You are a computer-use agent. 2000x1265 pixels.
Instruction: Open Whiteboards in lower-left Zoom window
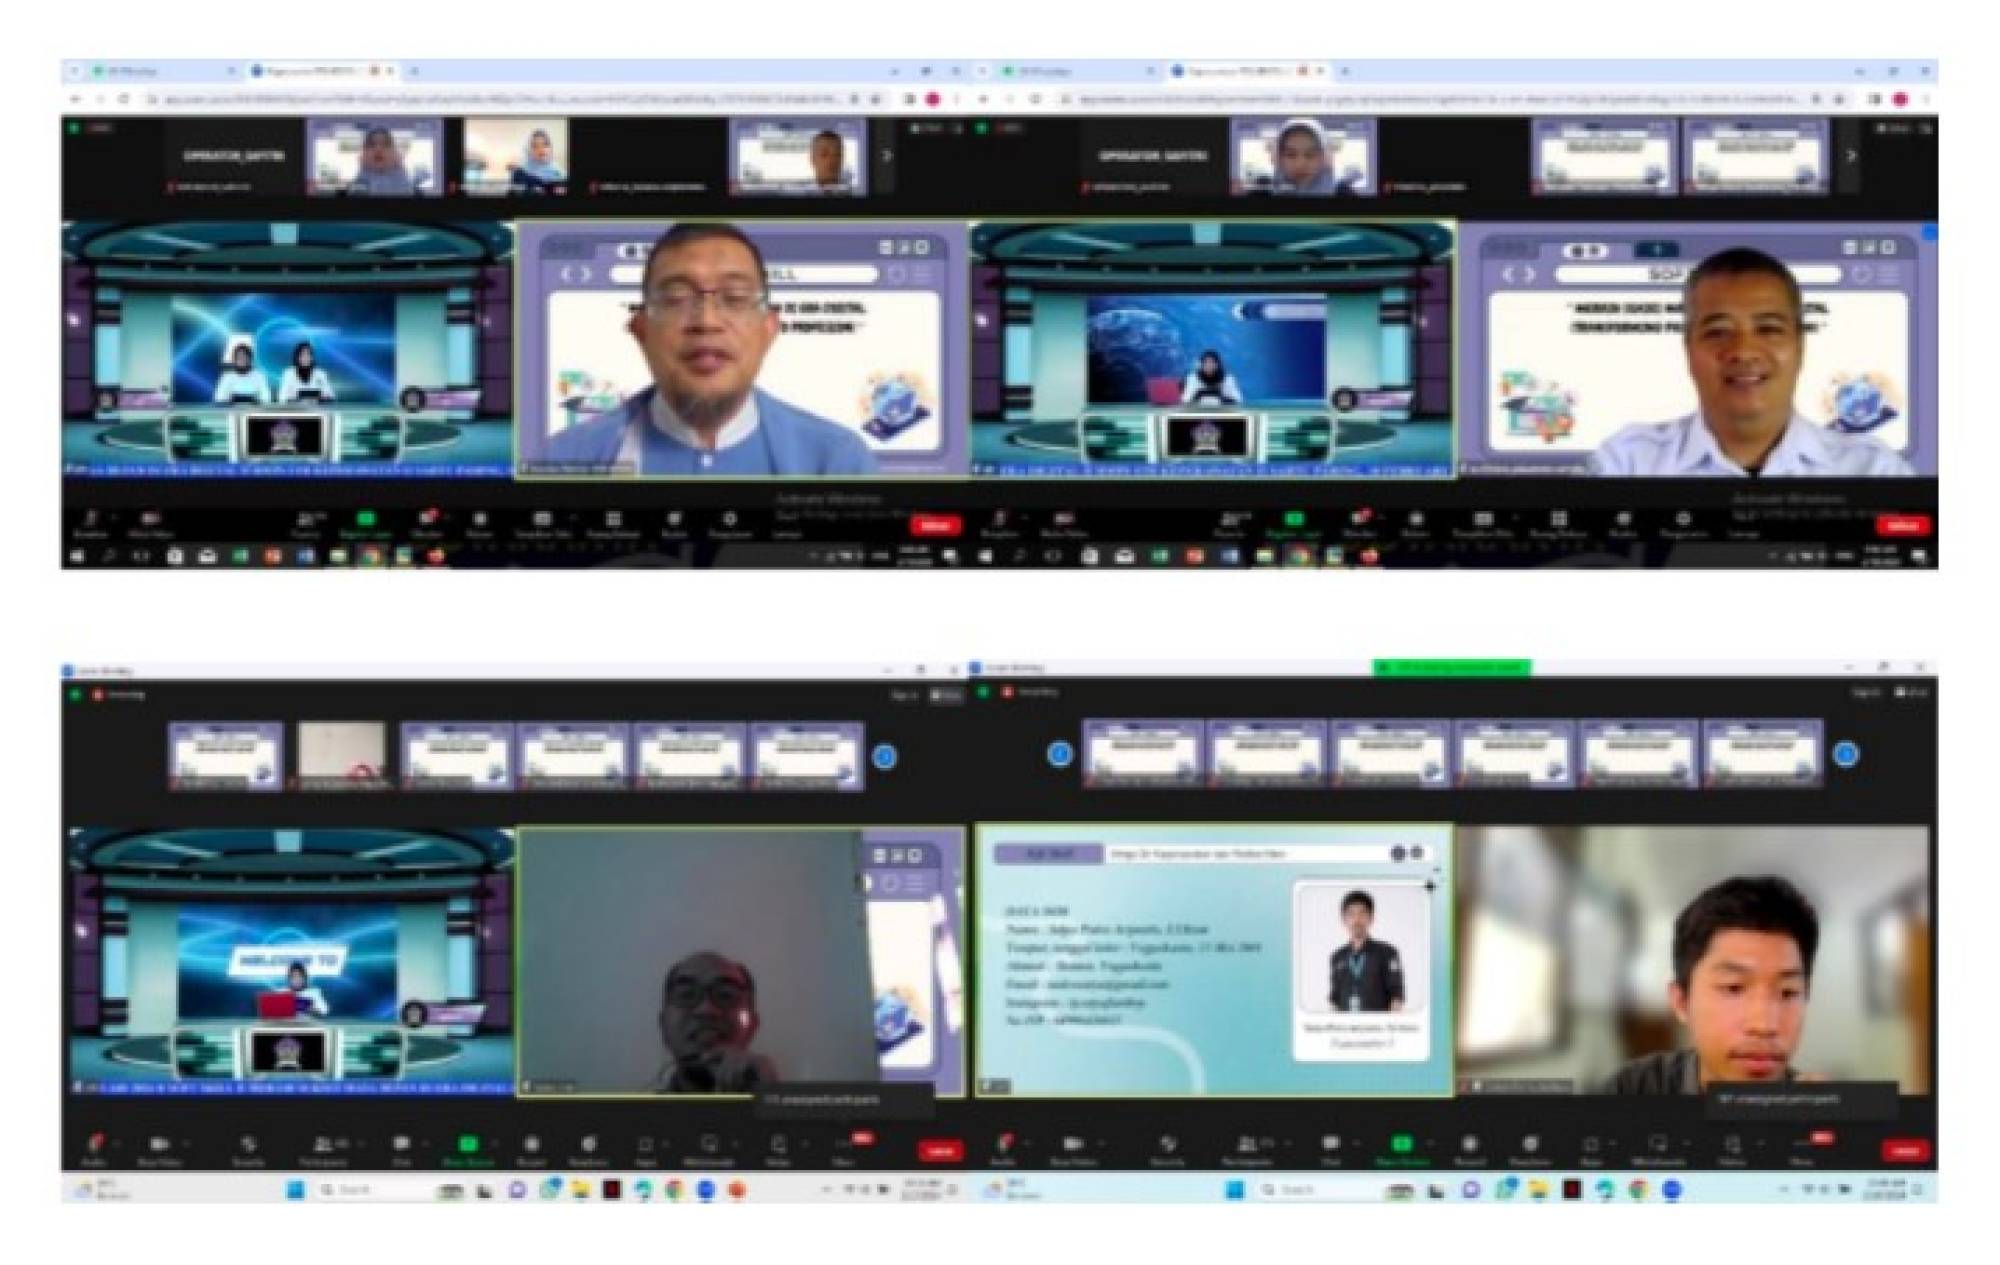pos(709,1146)
